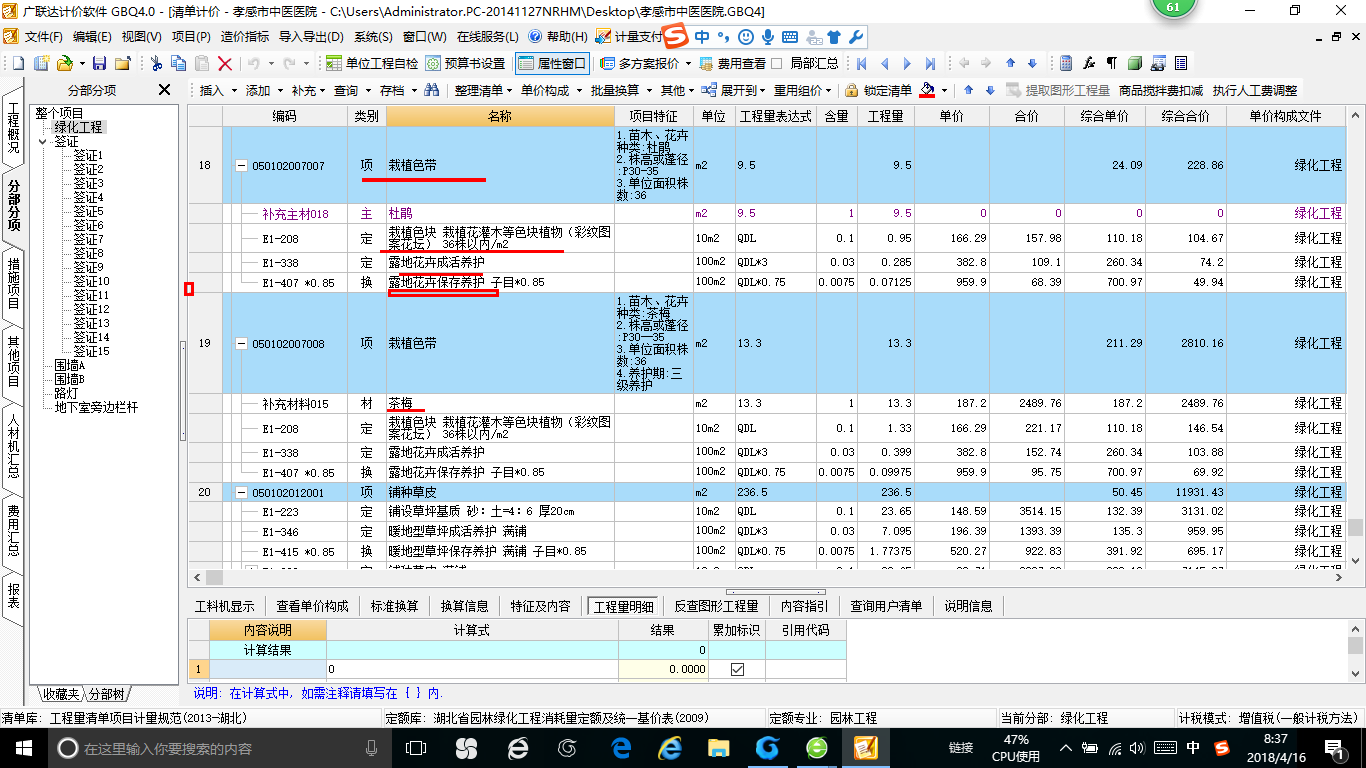Collapse the 签证 tree node
The height and width of the screenshot is (768, 1366).
coord(43,142)
